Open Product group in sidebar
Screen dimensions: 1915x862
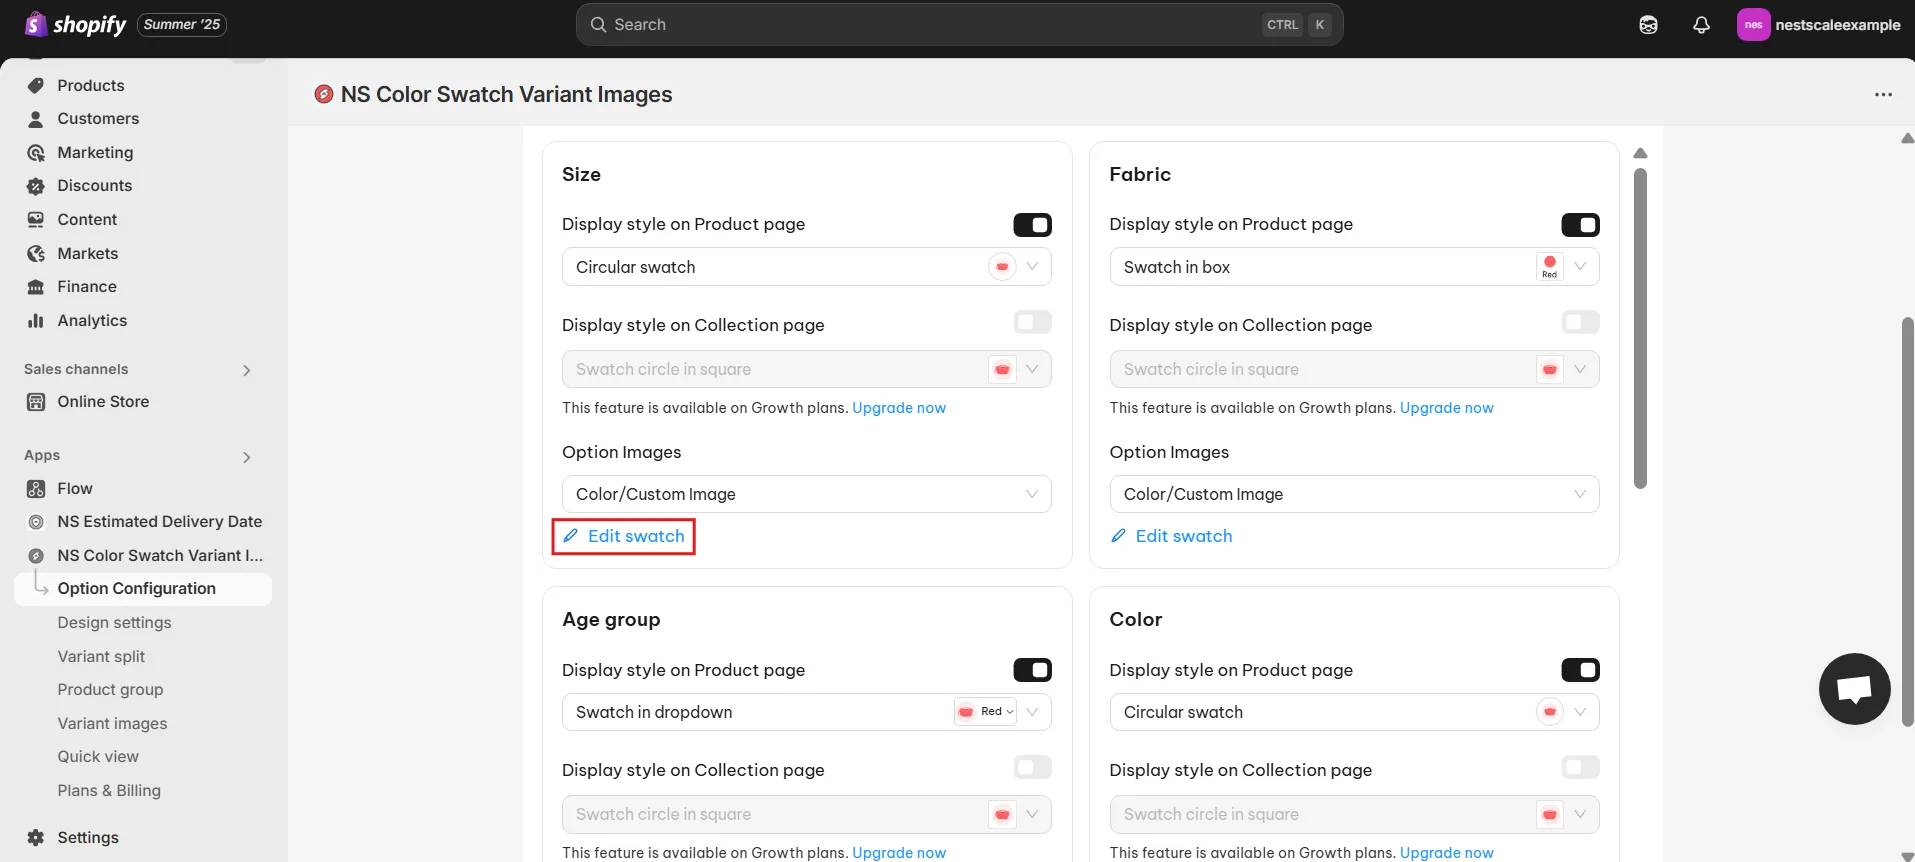(x=110, y=690)
